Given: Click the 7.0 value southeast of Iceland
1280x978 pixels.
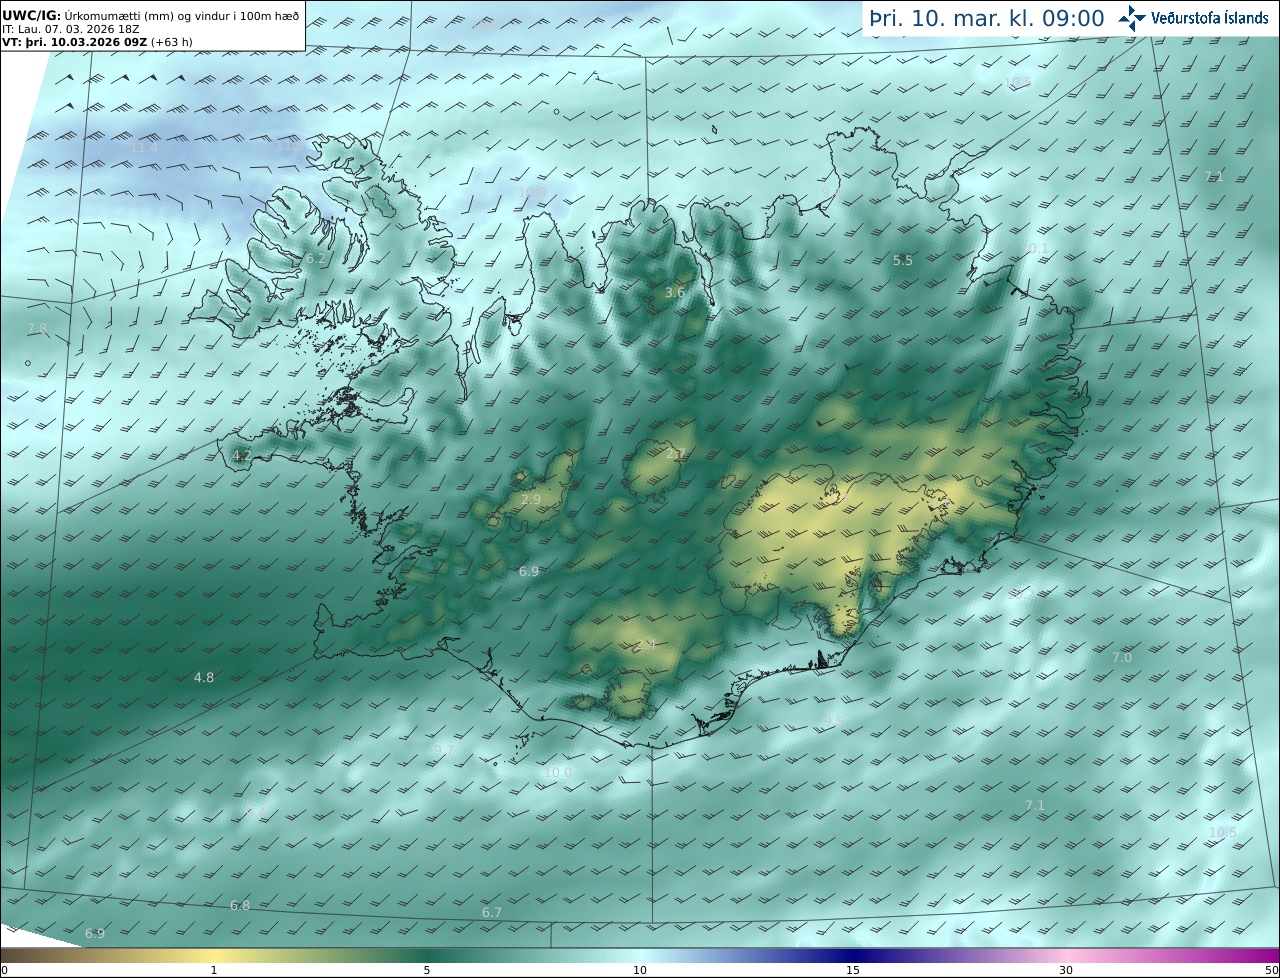Looking at the screenshot, I should 1123,657.
